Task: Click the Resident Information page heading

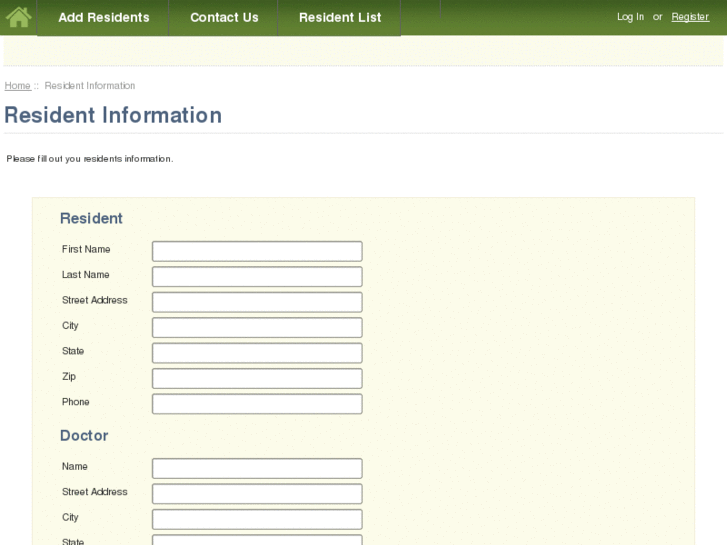Action: pyautogui.click(x=113, y=115)
